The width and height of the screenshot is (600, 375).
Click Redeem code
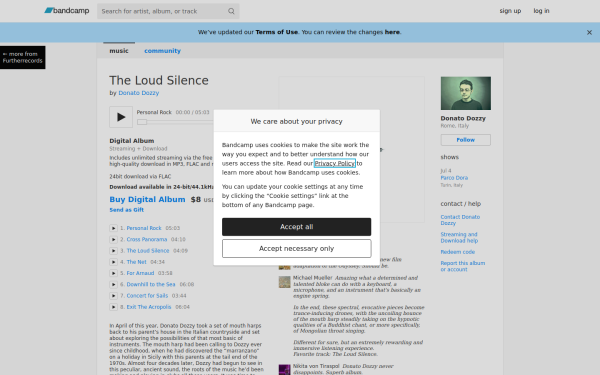[x=458, y=252]
